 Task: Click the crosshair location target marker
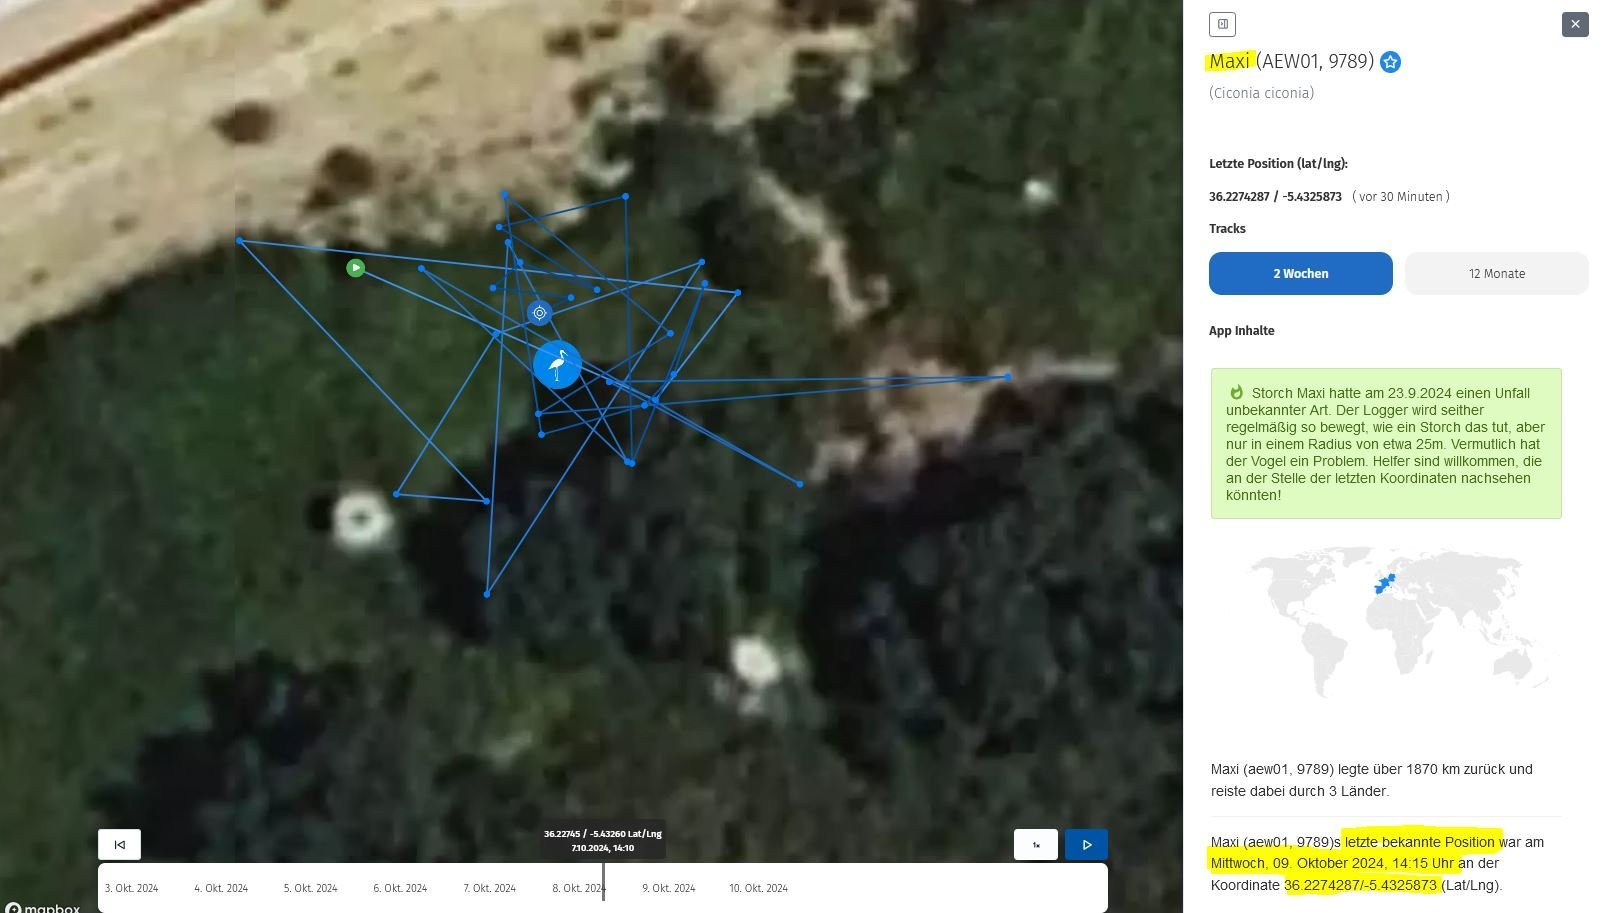click(539, 313)
